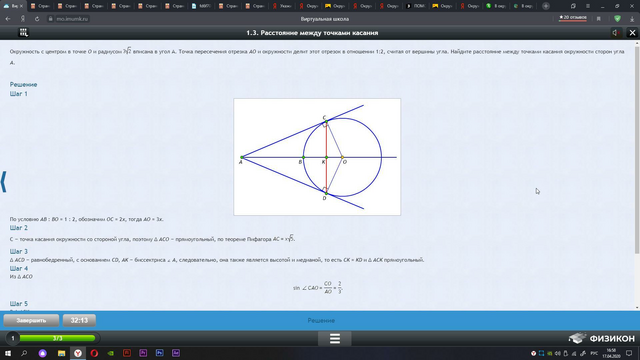Click the green shield protection icon
The image size is (640, 360).
pyautogui.click(x=617, y=19)
